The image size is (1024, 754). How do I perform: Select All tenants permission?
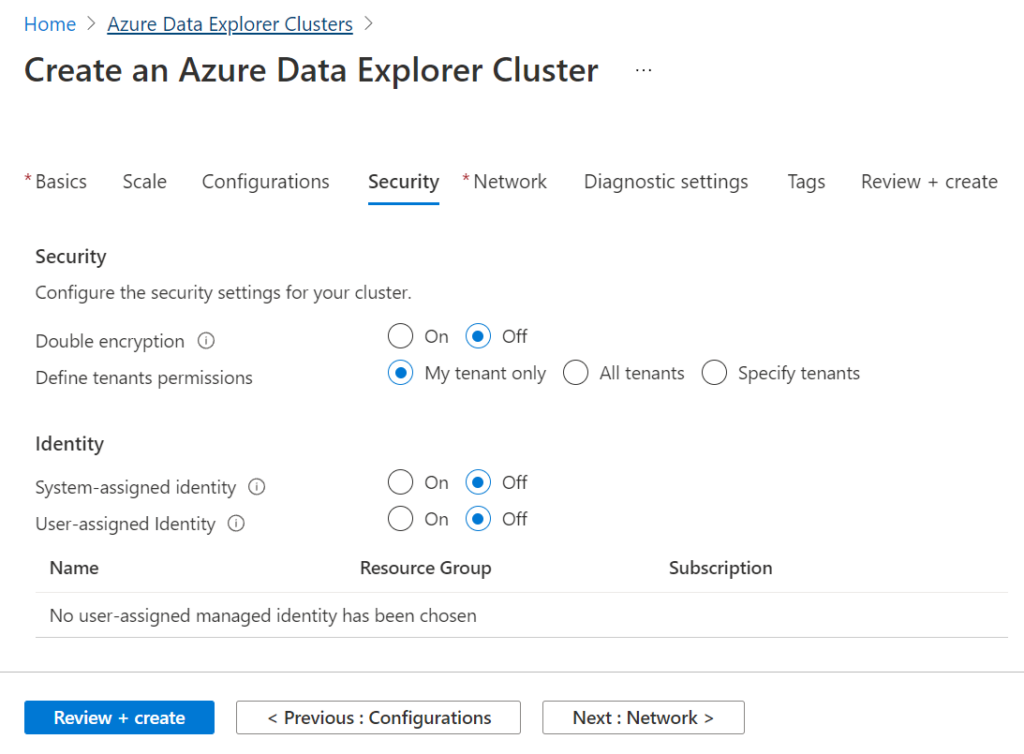point(576,372)
